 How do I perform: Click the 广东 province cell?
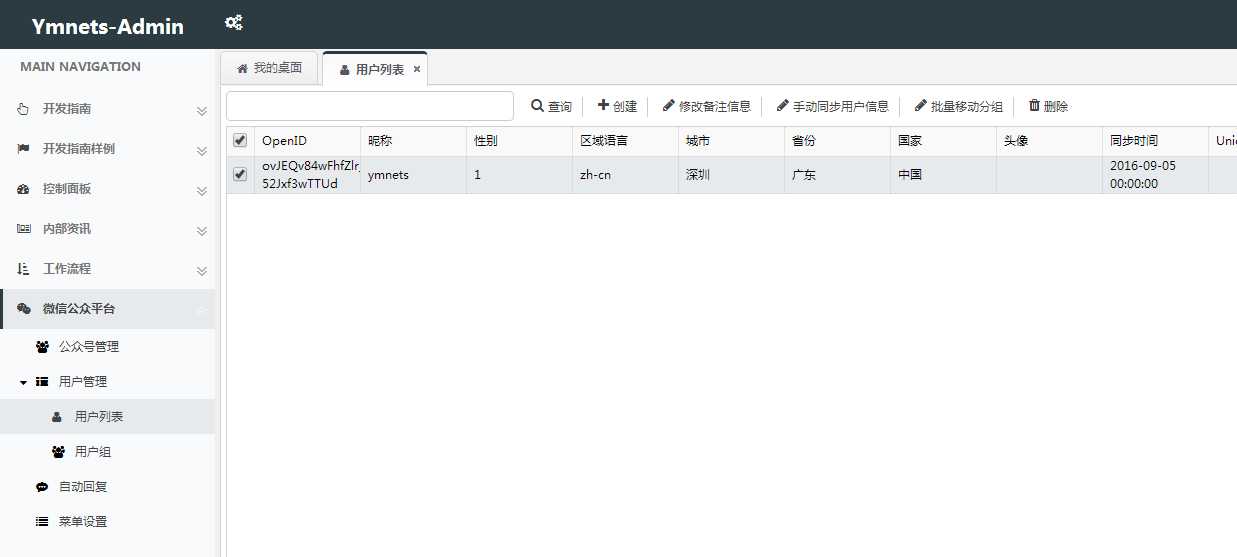click(x=838, y=175)
